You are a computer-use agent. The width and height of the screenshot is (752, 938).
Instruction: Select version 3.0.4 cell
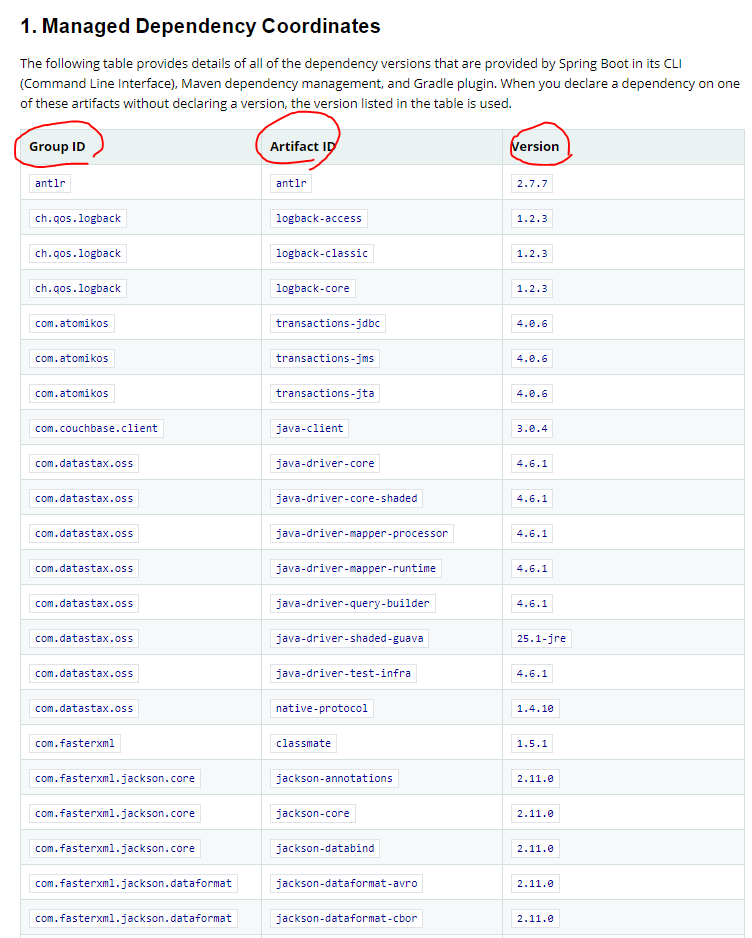click(532, 428)
